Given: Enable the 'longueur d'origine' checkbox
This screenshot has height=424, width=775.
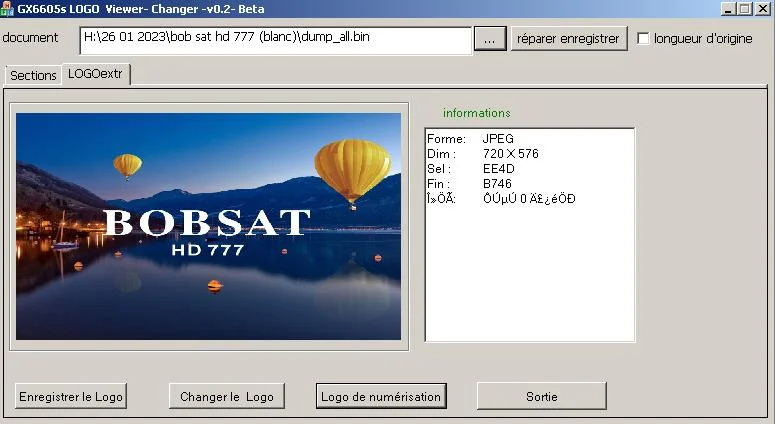Looking at the screenshot, I should coord(643,39).
